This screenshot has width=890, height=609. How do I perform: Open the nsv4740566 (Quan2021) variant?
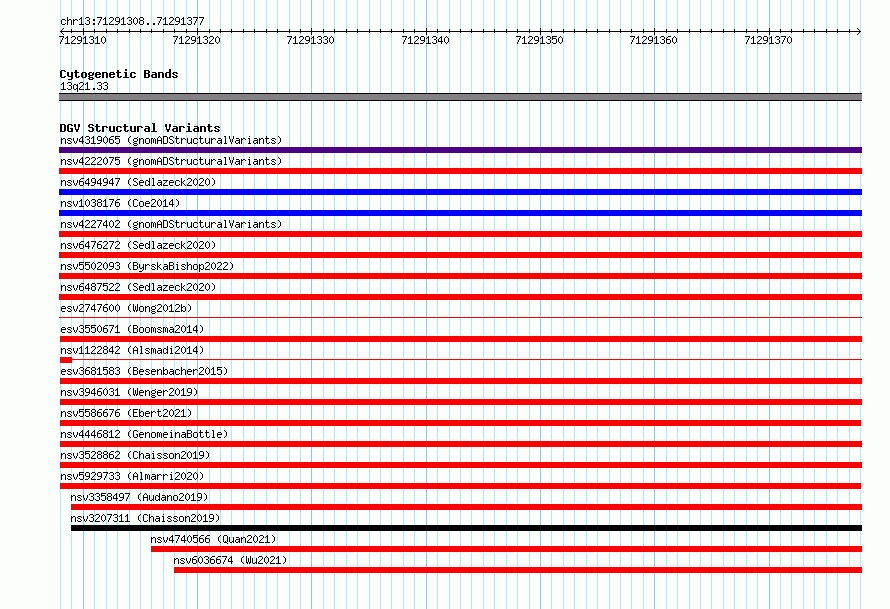(x=213, y=539)
